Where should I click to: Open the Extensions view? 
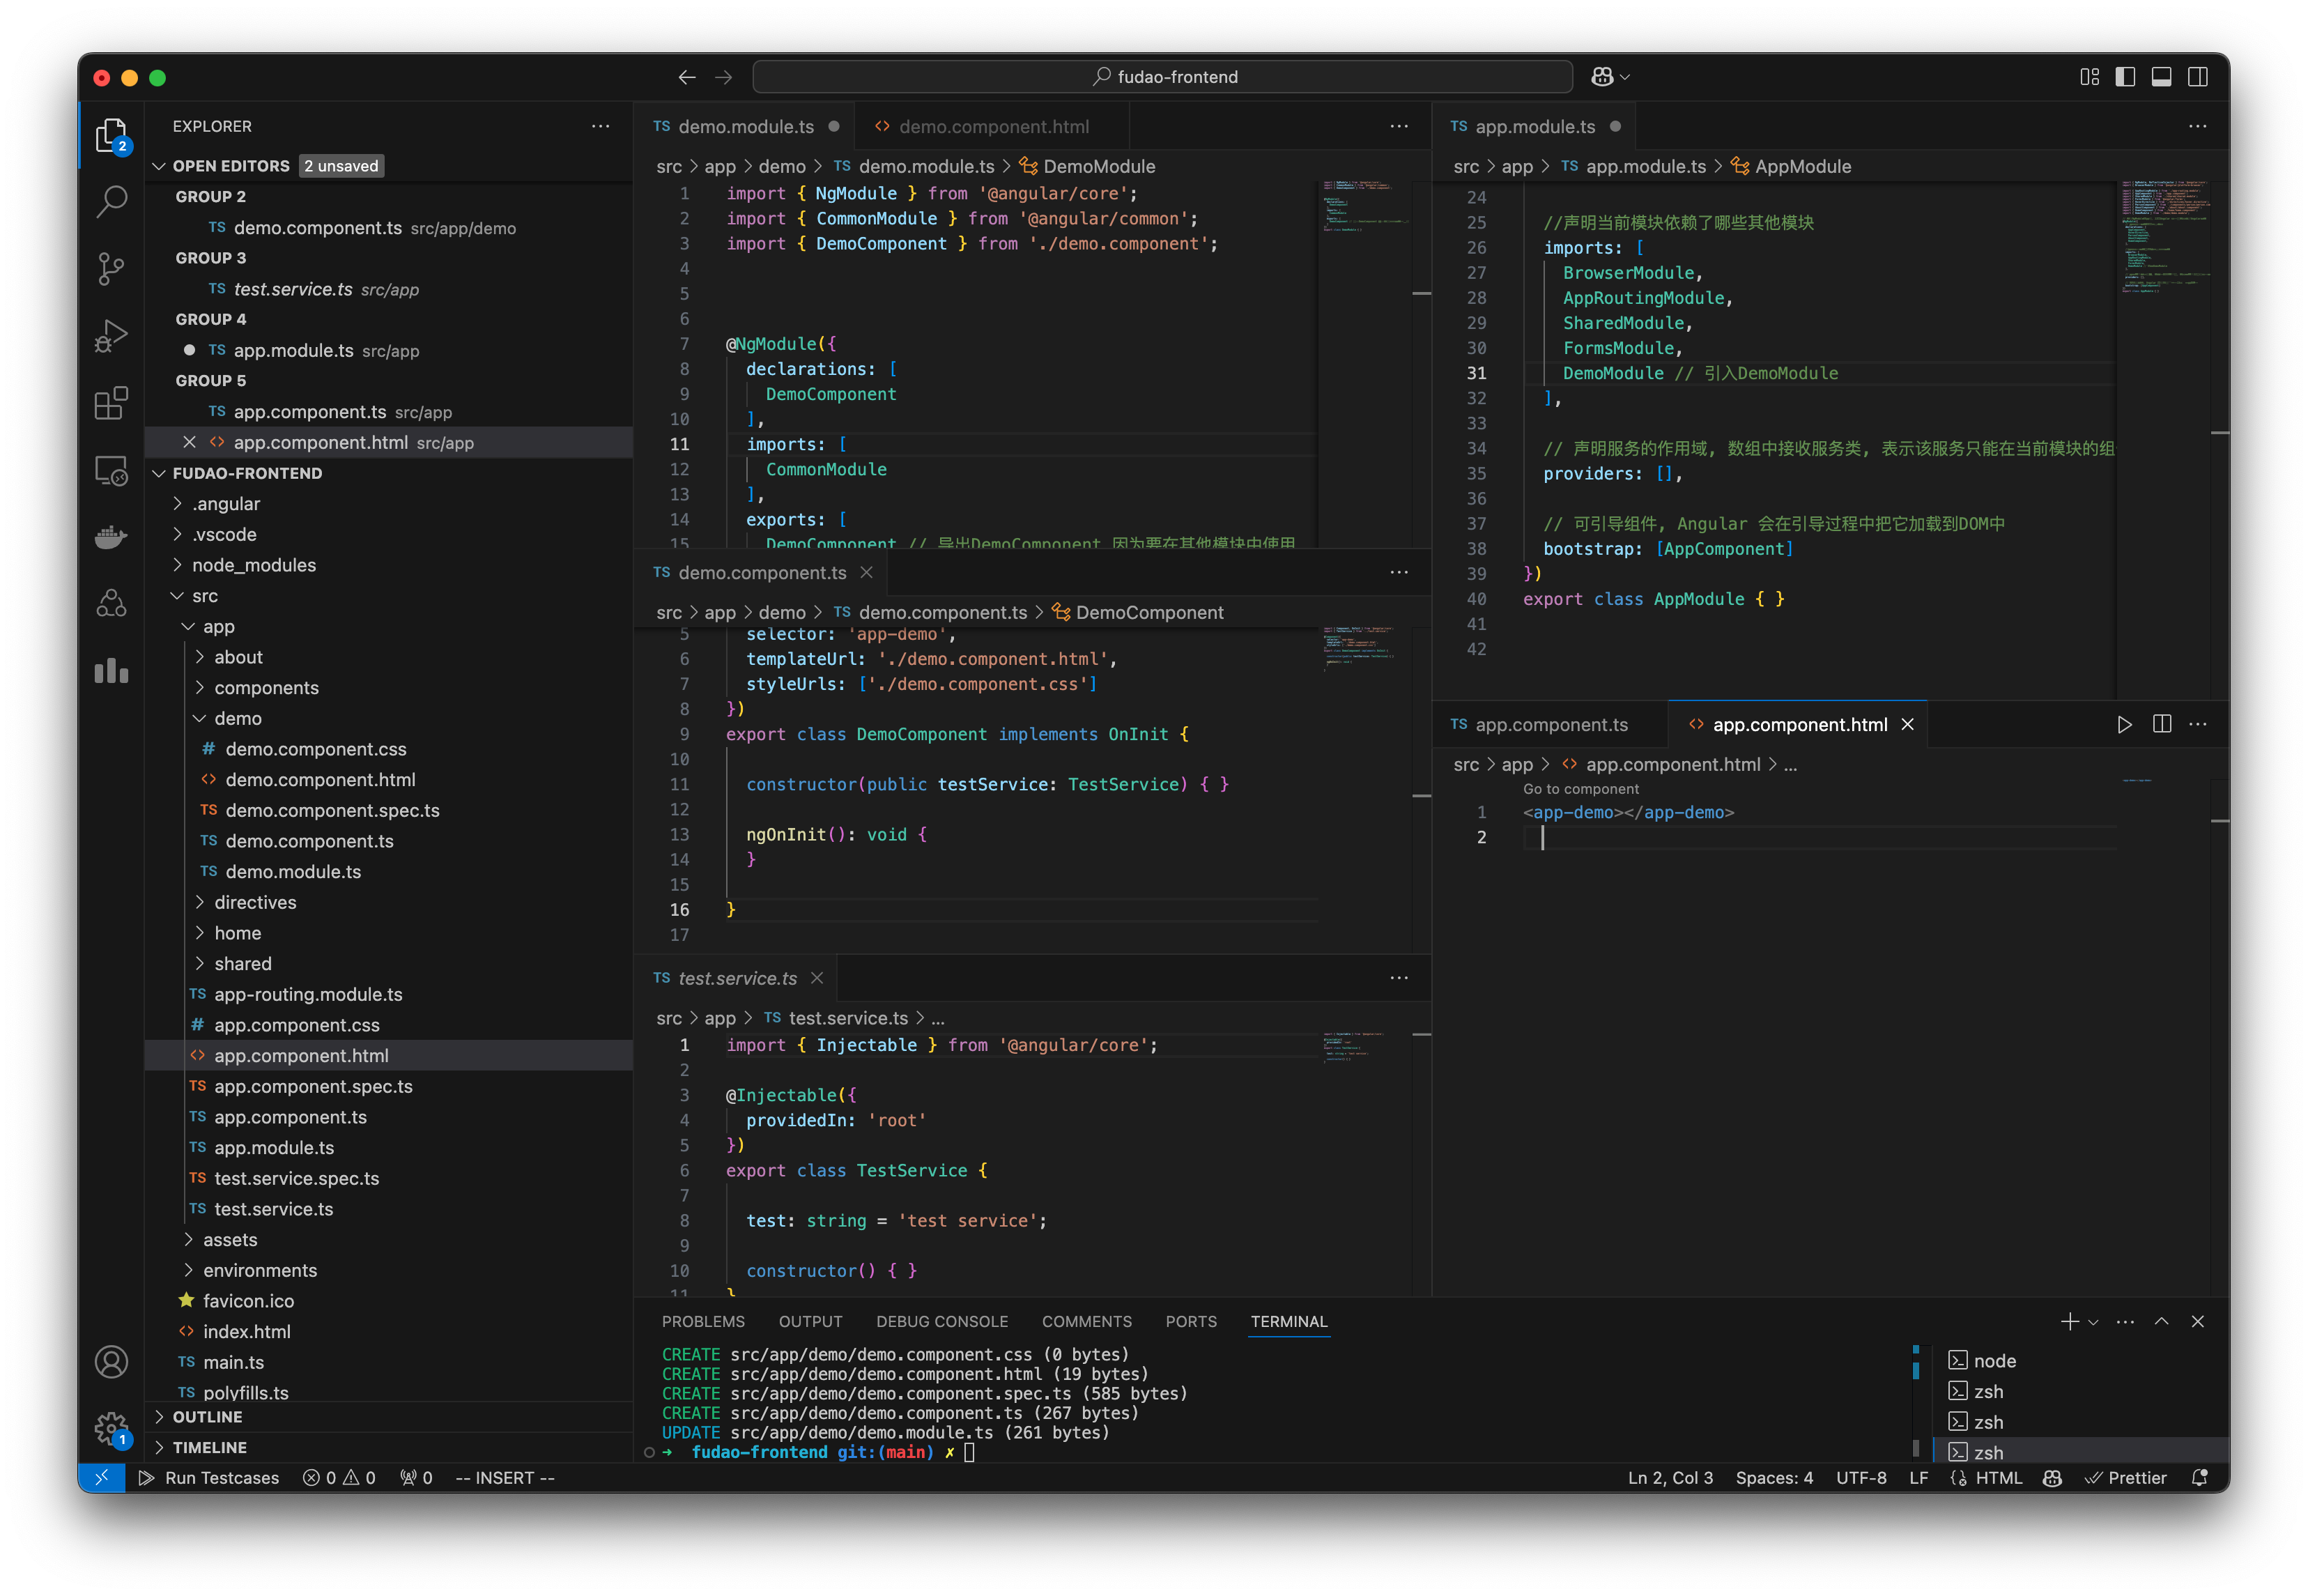click(x=111, y=403)
